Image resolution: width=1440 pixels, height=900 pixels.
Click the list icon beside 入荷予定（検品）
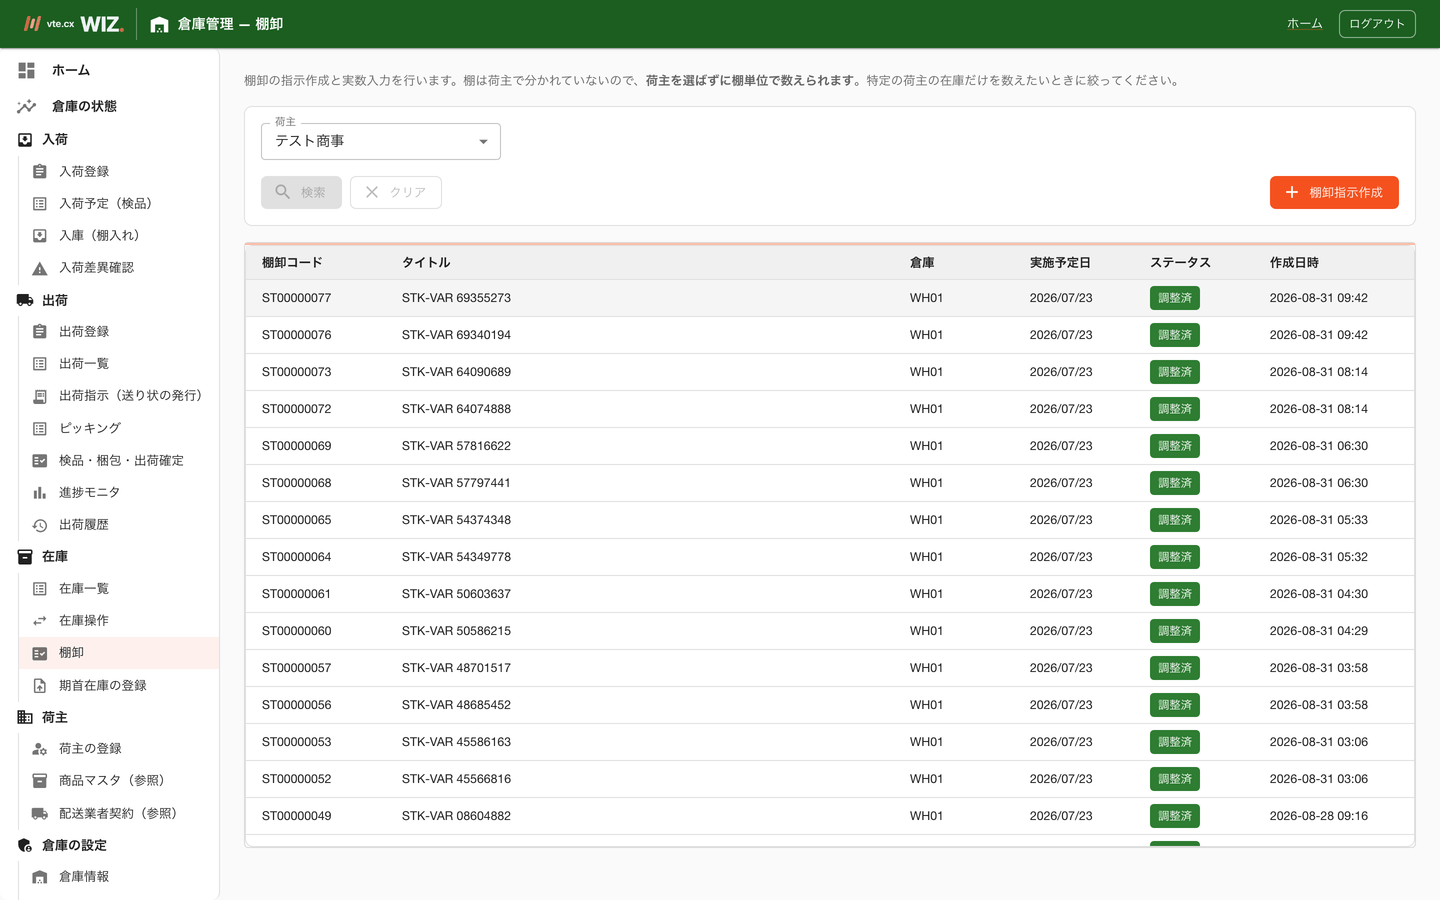40,204
